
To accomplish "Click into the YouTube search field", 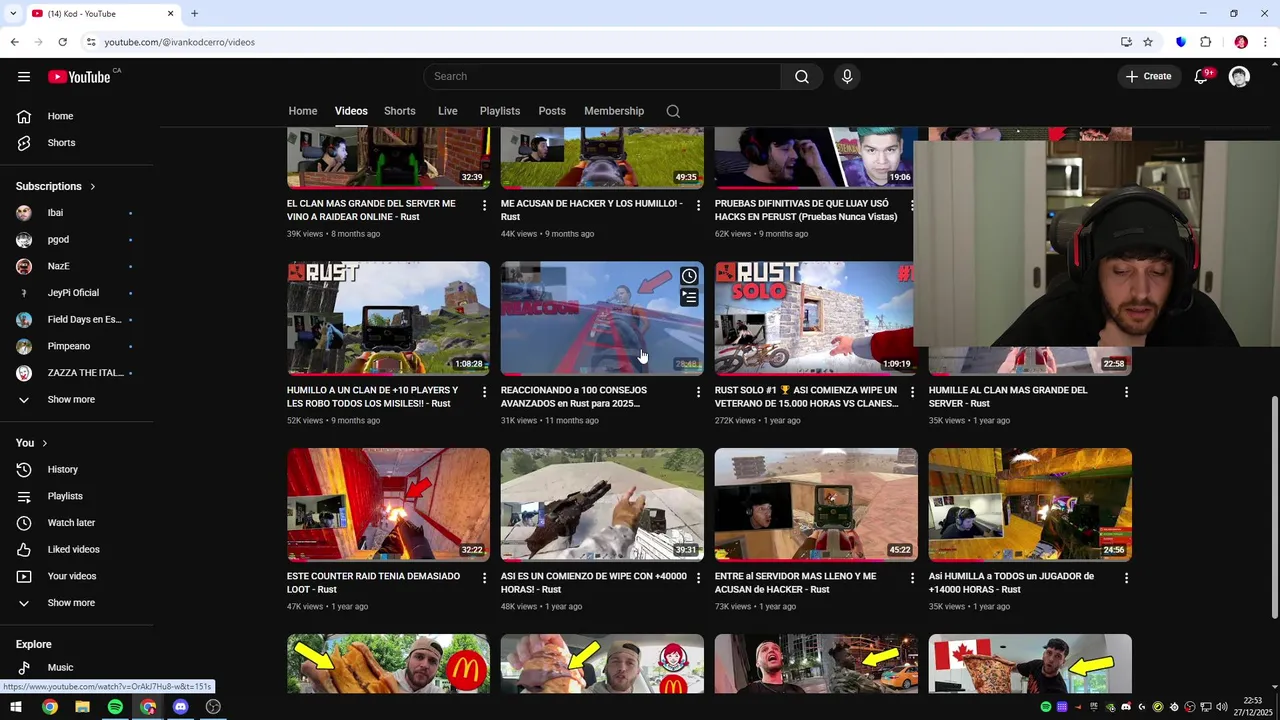I will (602, 76).
